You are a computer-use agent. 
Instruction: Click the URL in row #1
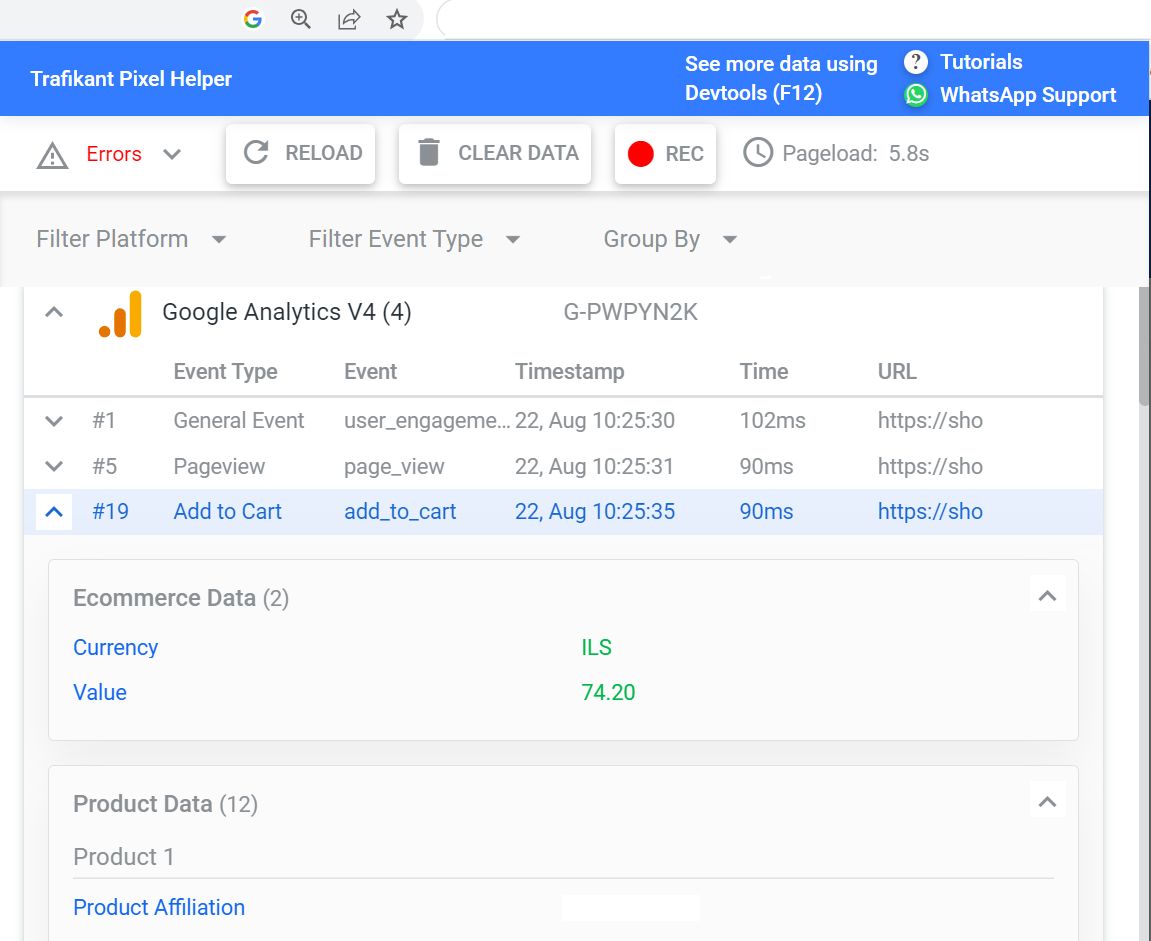pyautogui.click(x=930, y=421)
